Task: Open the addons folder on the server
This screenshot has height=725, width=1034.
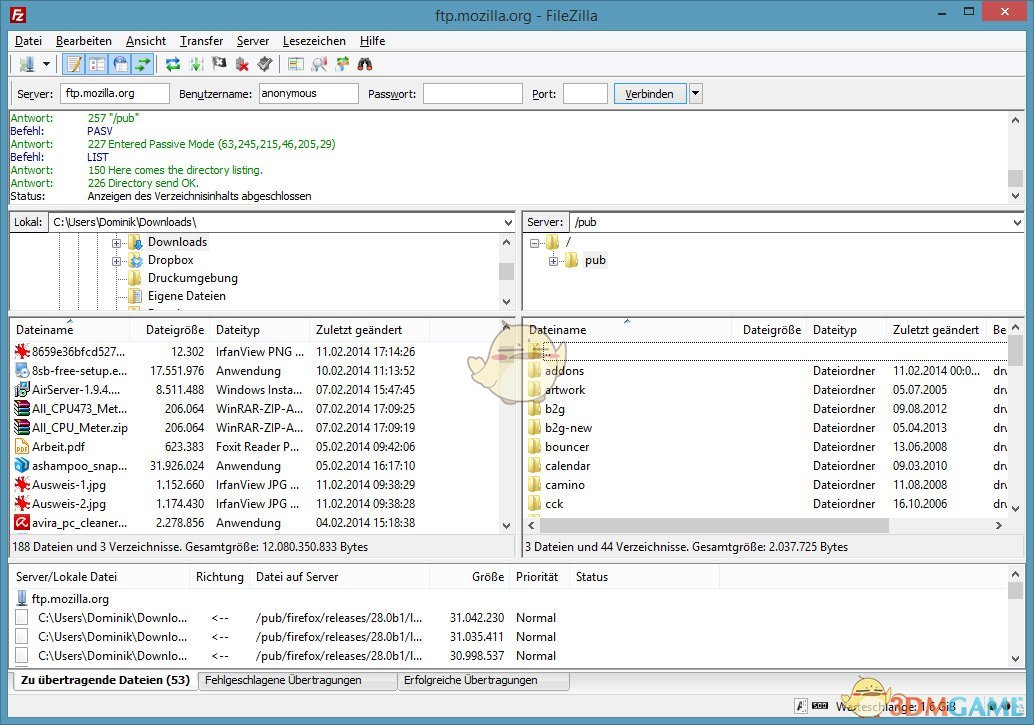Action: pos(567,370)
